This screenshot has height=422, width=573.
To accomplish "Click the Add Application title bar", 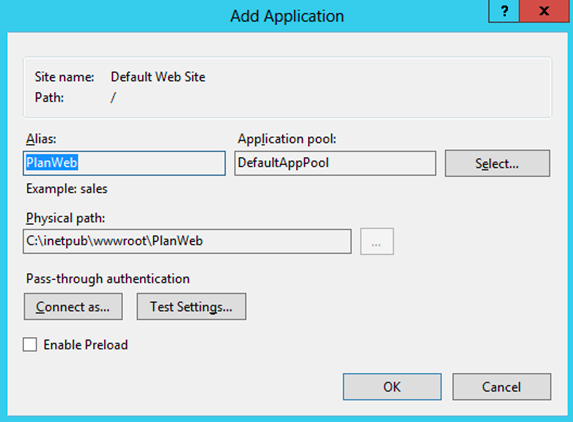I will [x=287, y=16].
